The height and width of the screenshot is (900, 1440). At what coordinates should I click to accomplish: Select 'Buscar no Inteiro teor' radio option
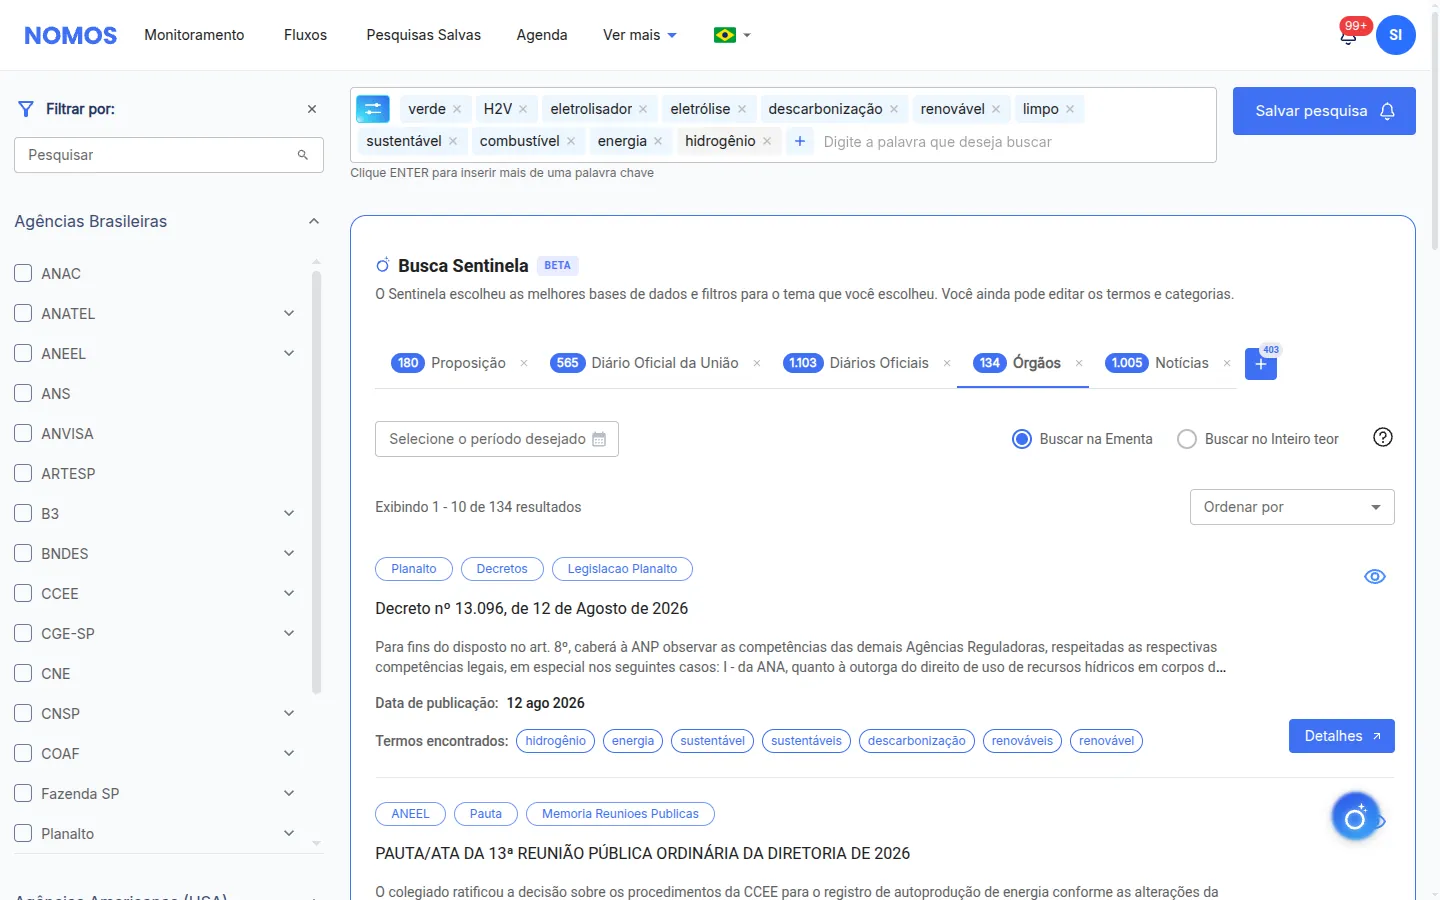1187,439
